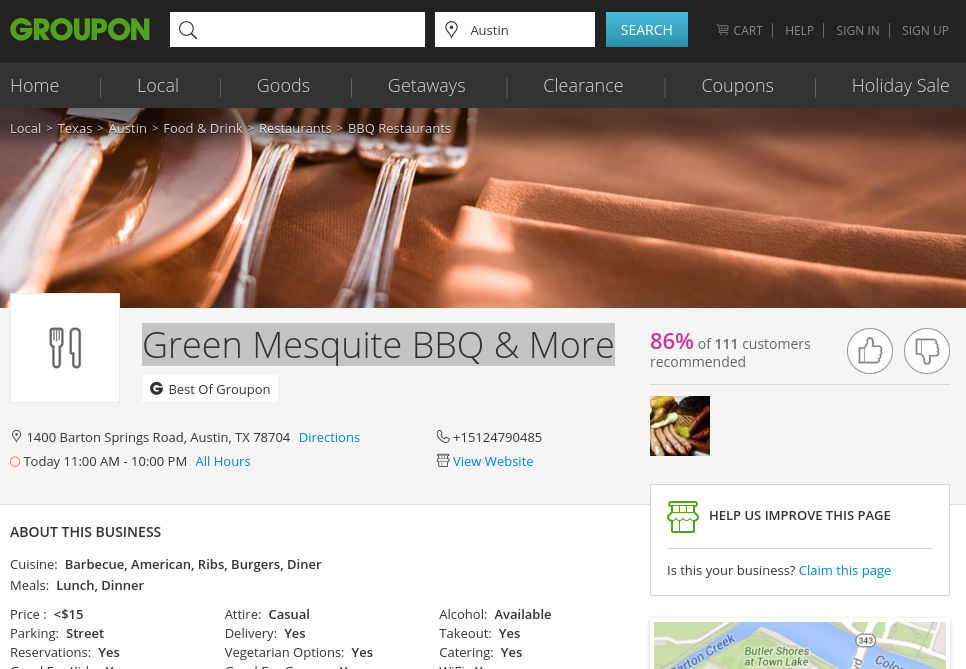The width and height of the screenshot is (966, 669).
Task: Click the Today 11:00 AM - 10:00 PM hours
Action: [105, 461]
